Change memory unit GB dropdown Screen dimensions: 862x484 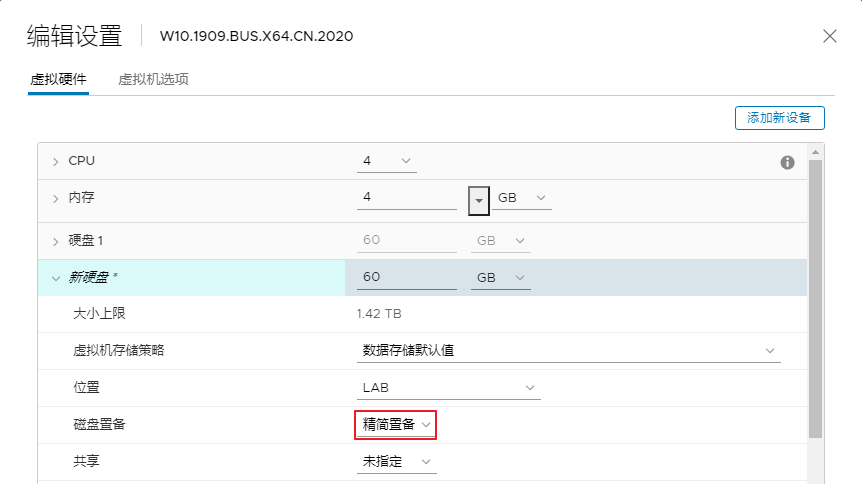click(521, 198)
